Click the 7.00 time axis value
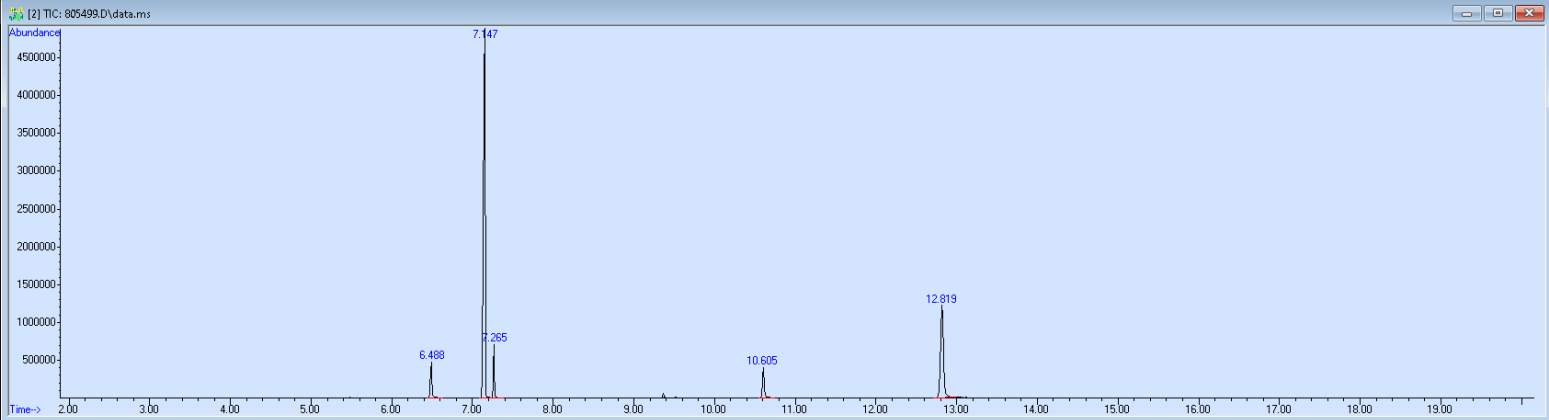The image size is (1549, 420). point(471,409)
